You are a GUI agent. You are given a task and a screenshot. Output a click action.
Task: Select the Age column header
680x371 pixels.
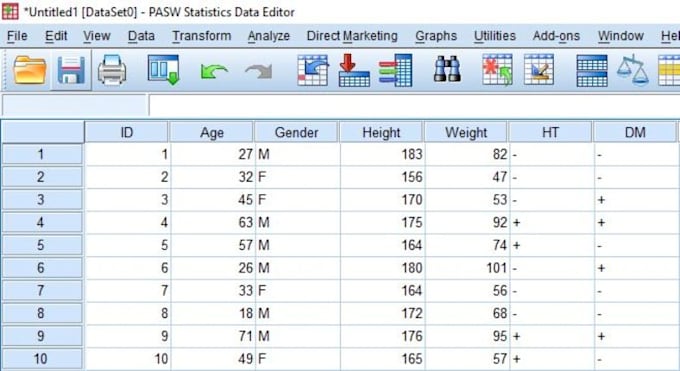[x=212, y=132]
